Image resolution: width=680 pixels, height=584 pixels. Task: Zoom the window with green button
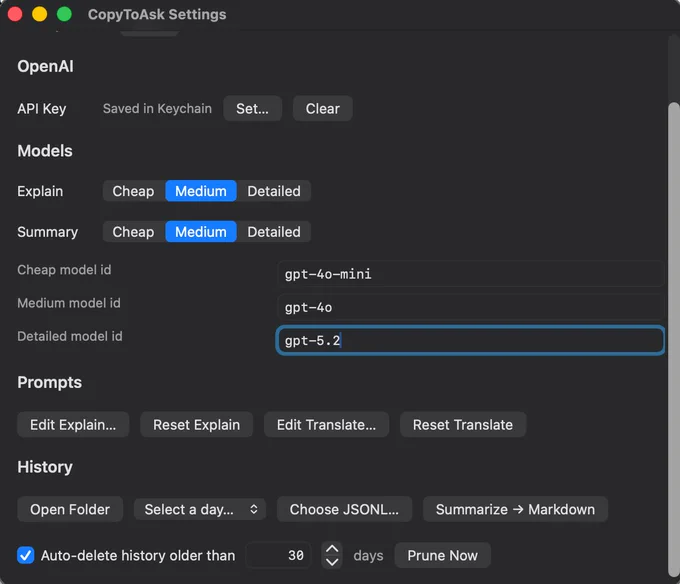click(x=64, y=14)
